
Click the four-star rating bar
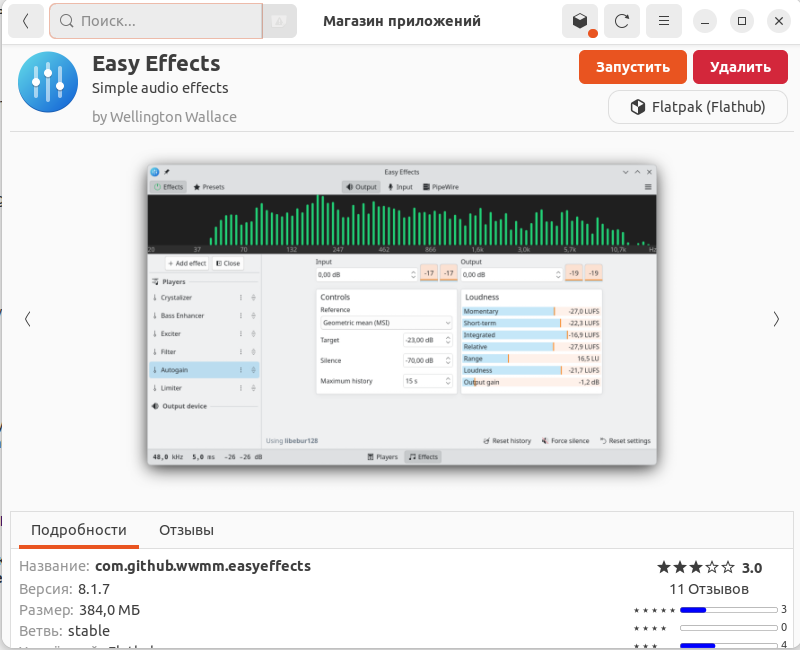click(729, 628)
